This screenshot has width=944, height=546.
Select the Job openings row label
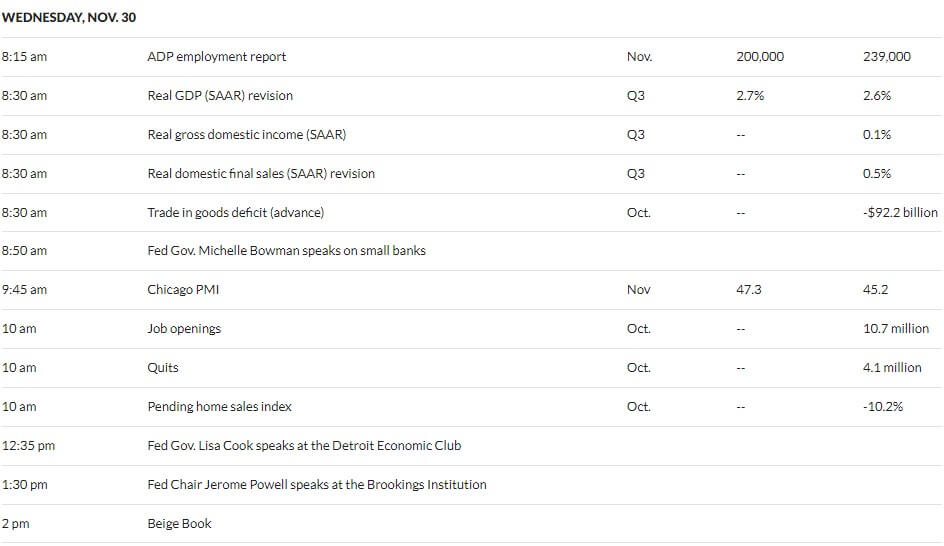[x=184, y=329]
